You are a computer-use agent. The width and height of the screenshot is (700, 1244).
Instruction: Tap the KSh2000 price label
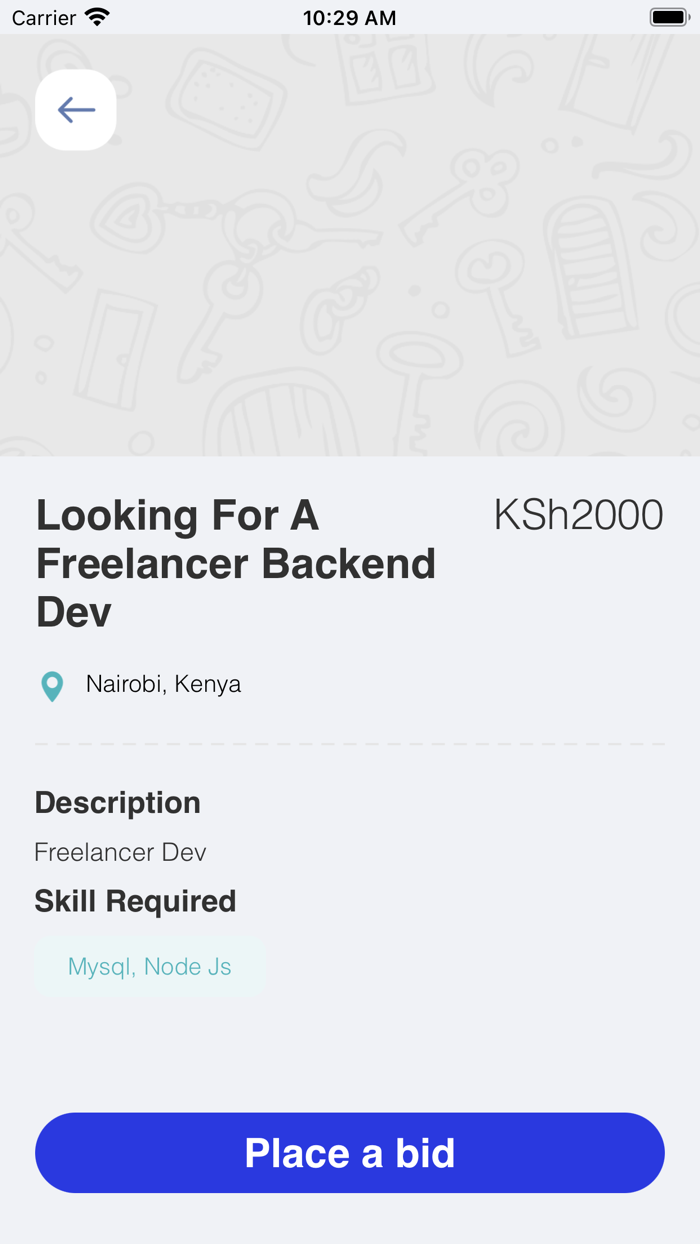point(578,515)
